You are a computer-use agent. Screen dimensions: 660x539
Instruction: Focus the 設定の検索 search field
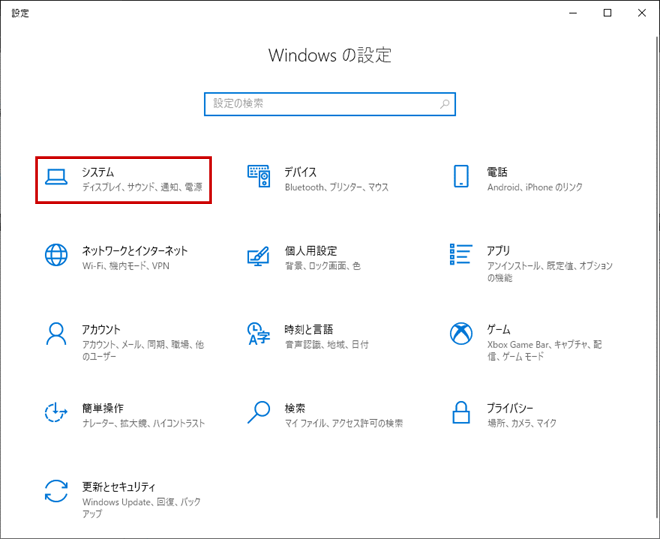tap(330, 104)
